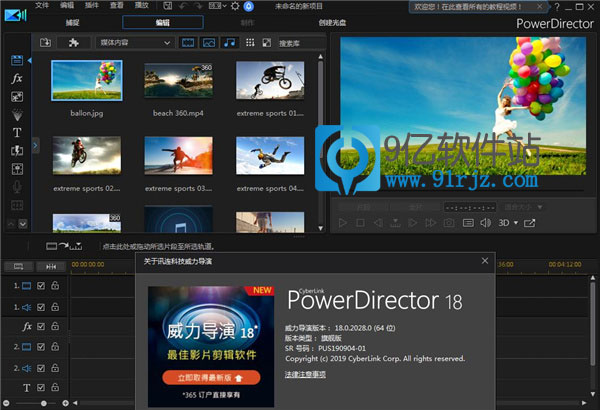The image size is (600, 410).
Task: Click the help question mark icon
Action: coord(557,7)
